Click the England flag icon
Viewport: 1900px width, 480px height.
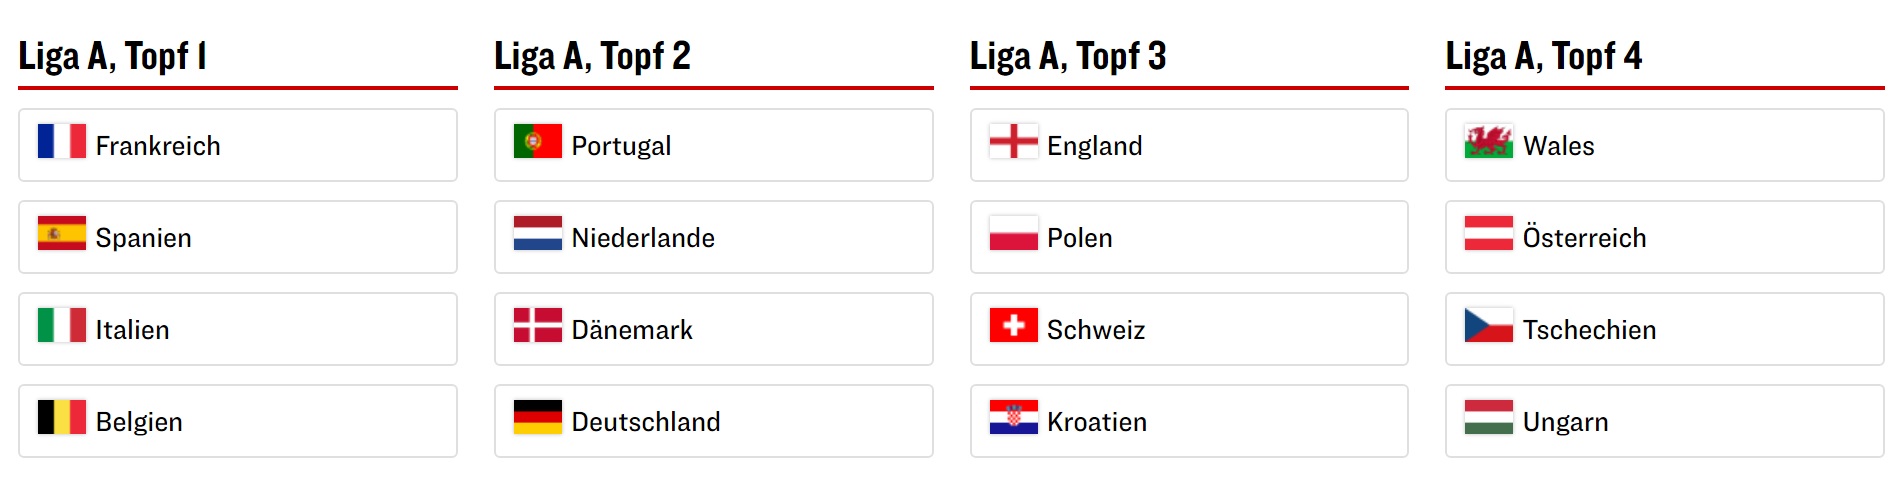point(1013,141)
